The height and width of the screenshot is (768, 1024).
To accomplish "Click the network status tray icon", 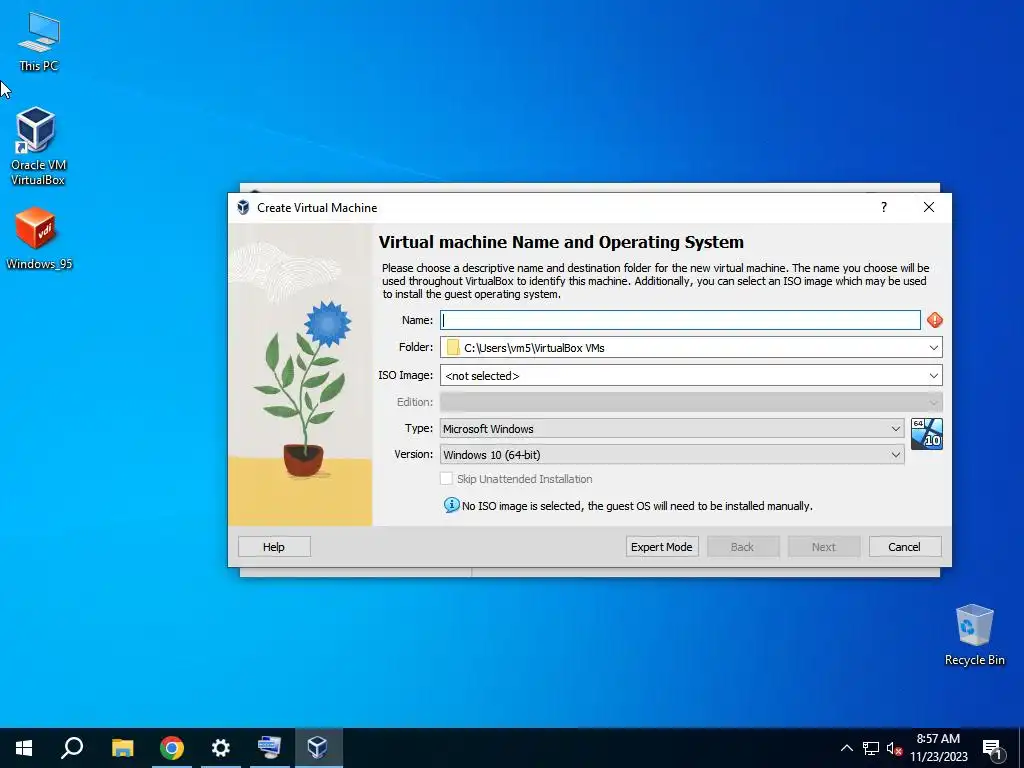I will [x=871, y=748].
